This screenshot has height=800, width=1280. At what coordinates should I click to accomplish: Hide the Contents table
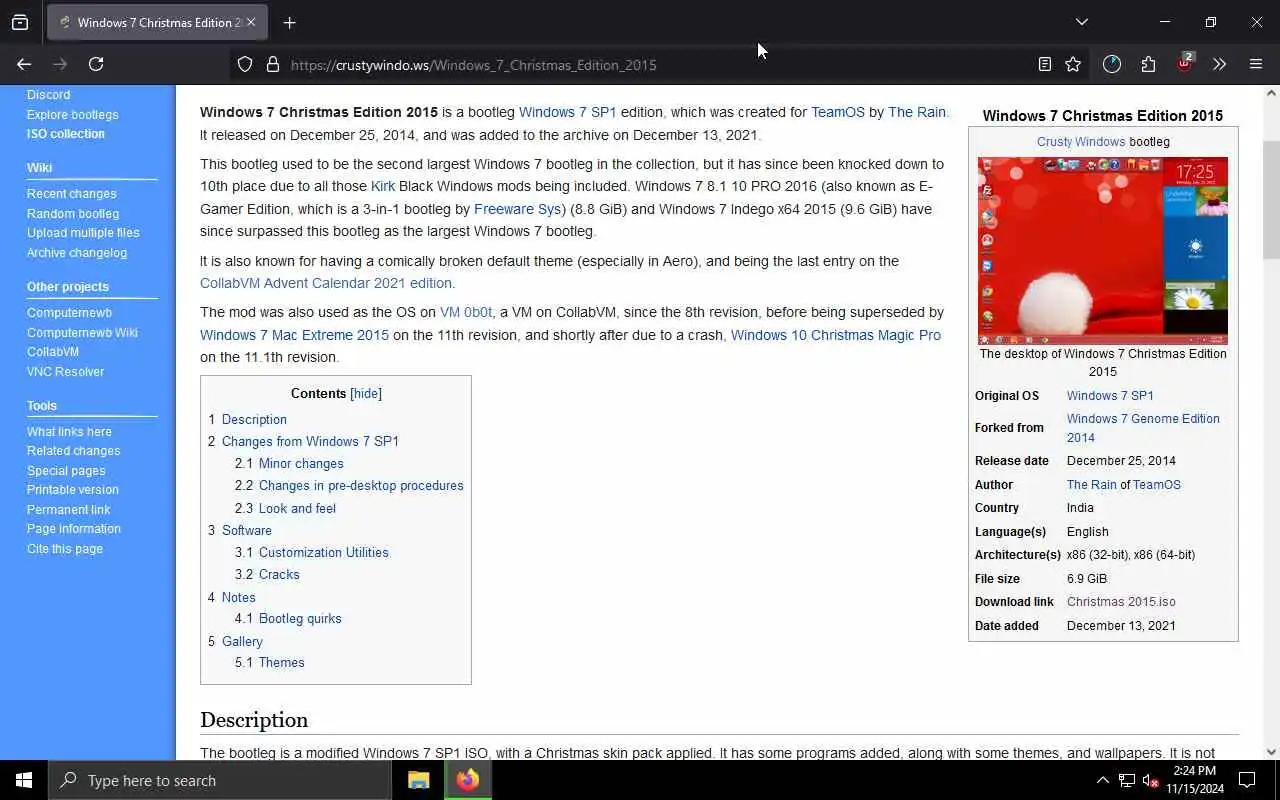(366, 394)
